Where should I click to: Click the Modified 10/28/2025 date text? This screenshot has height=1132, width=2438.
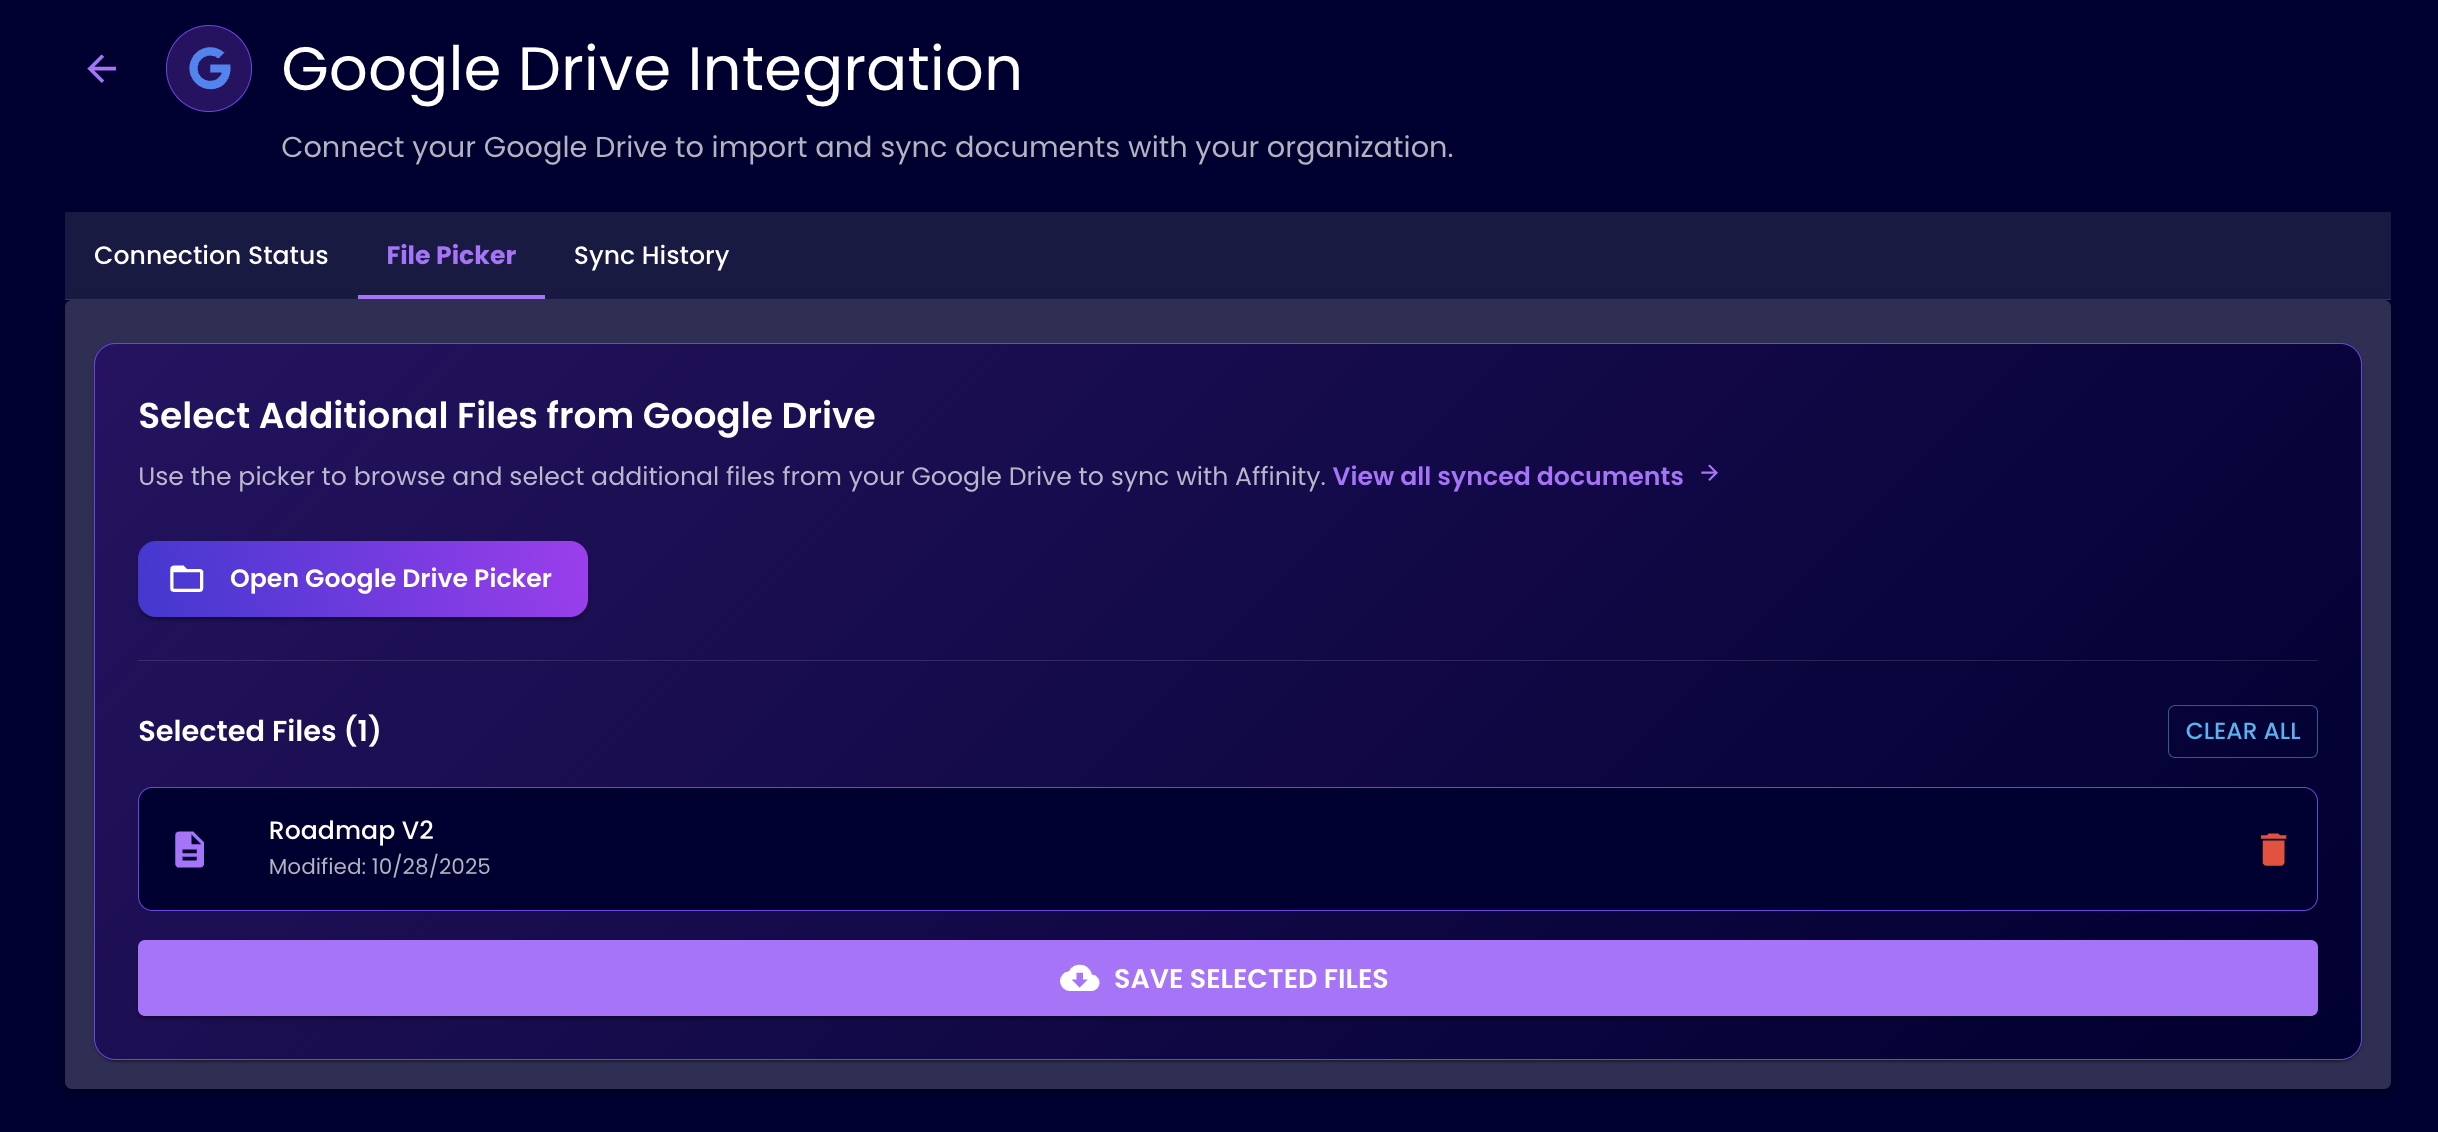[380, 866]
